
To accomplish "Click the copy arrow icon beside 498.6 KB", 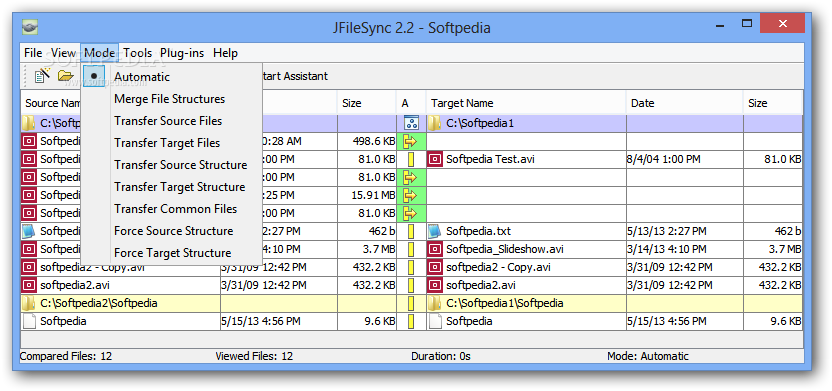I will [x=411, y=142].
